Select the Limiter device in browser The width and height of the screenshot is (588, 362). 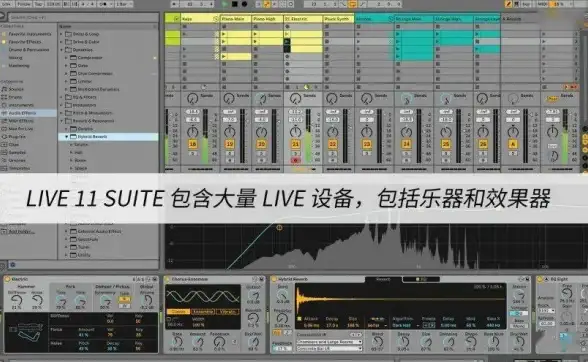(85, 81)
